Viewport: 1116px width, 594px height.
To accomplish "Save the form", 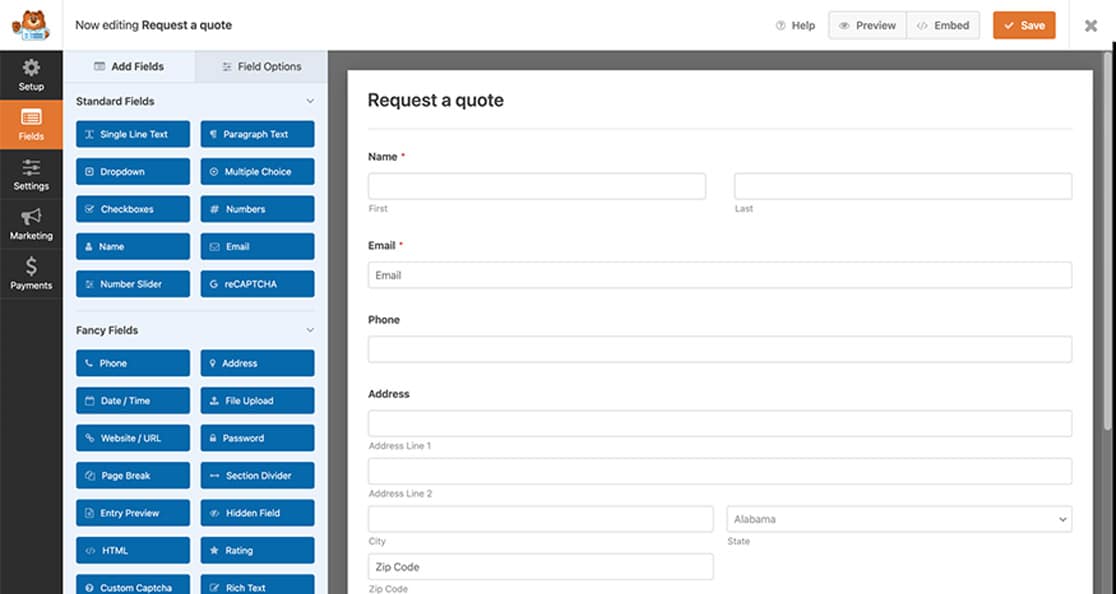I will coord(1024,26).
